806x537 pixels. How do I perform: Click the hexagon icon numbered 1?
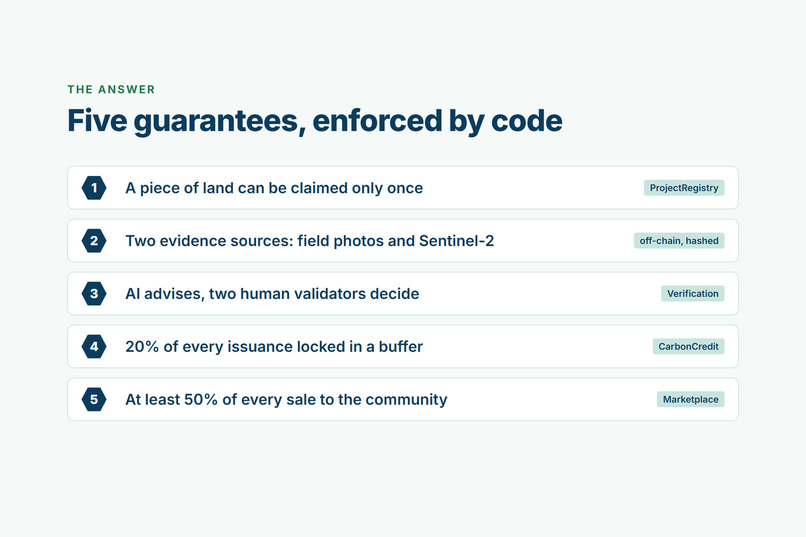coord(94,188)
